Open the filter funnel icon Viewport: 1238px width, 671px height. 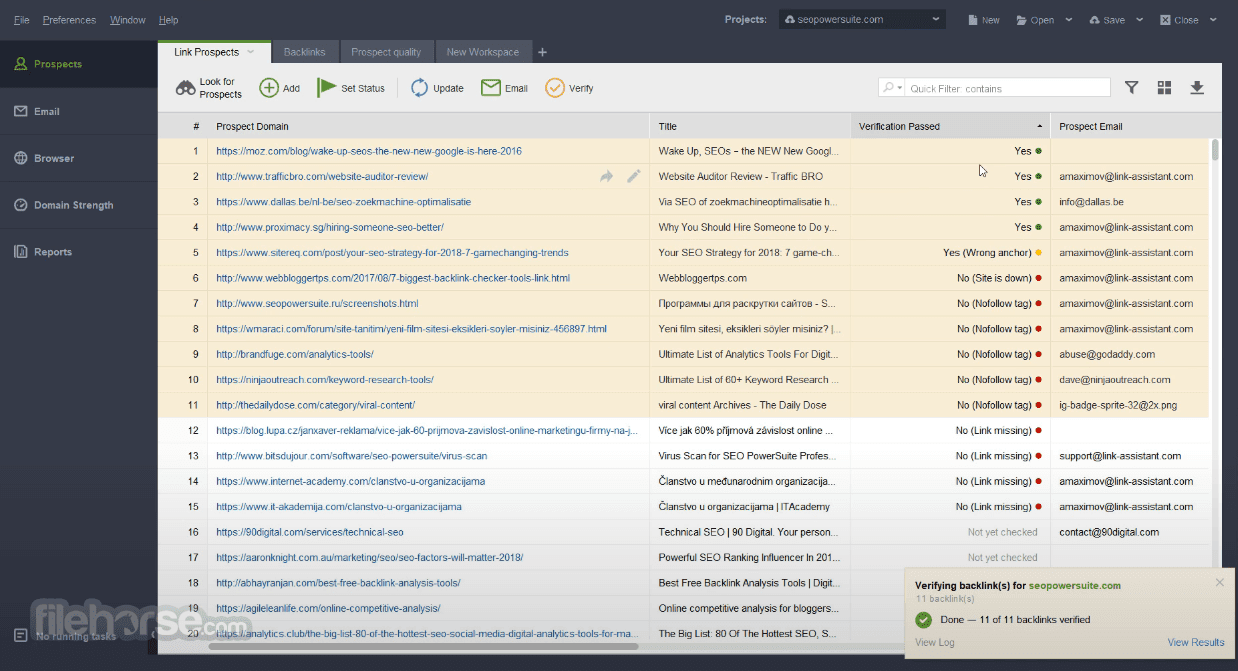[x=1131, y=88]
